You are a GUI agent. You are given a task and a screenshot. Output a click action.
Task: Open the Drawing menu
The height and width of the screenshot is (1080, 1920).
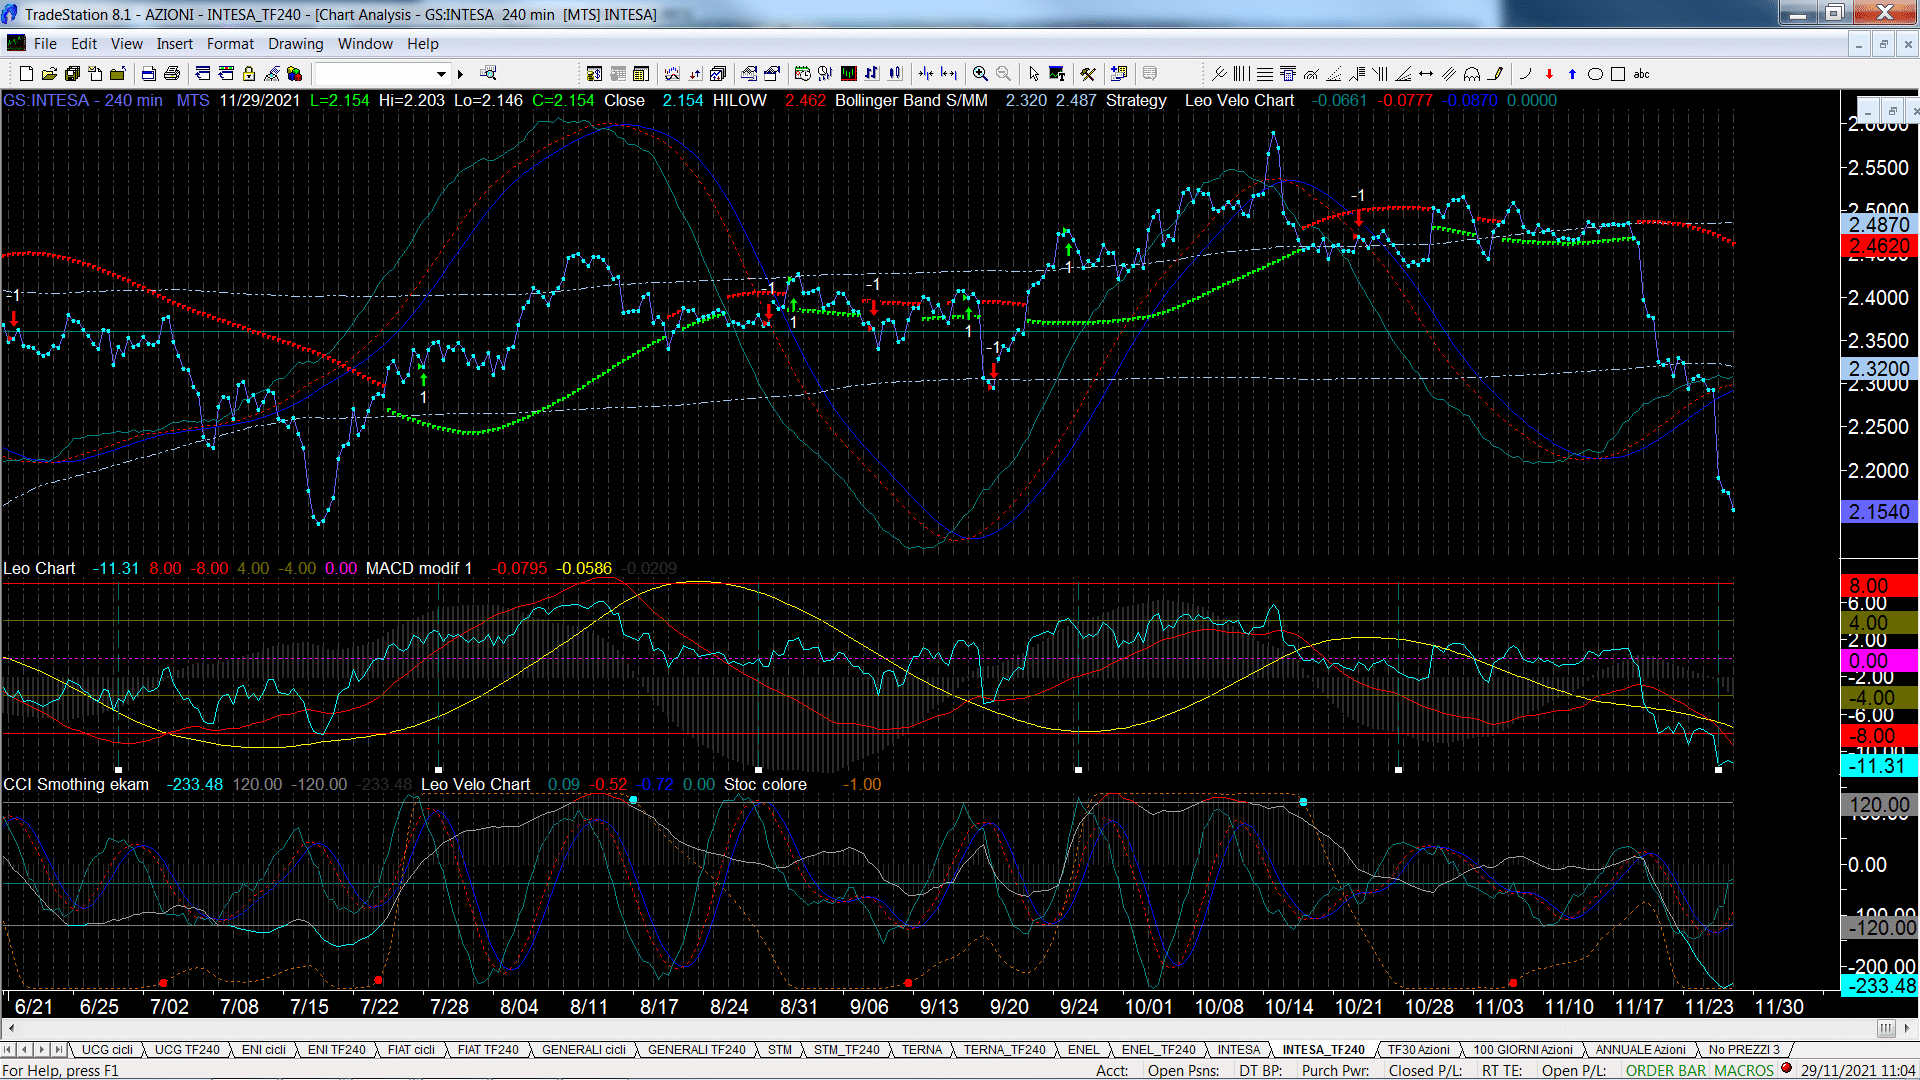(296, 44)
